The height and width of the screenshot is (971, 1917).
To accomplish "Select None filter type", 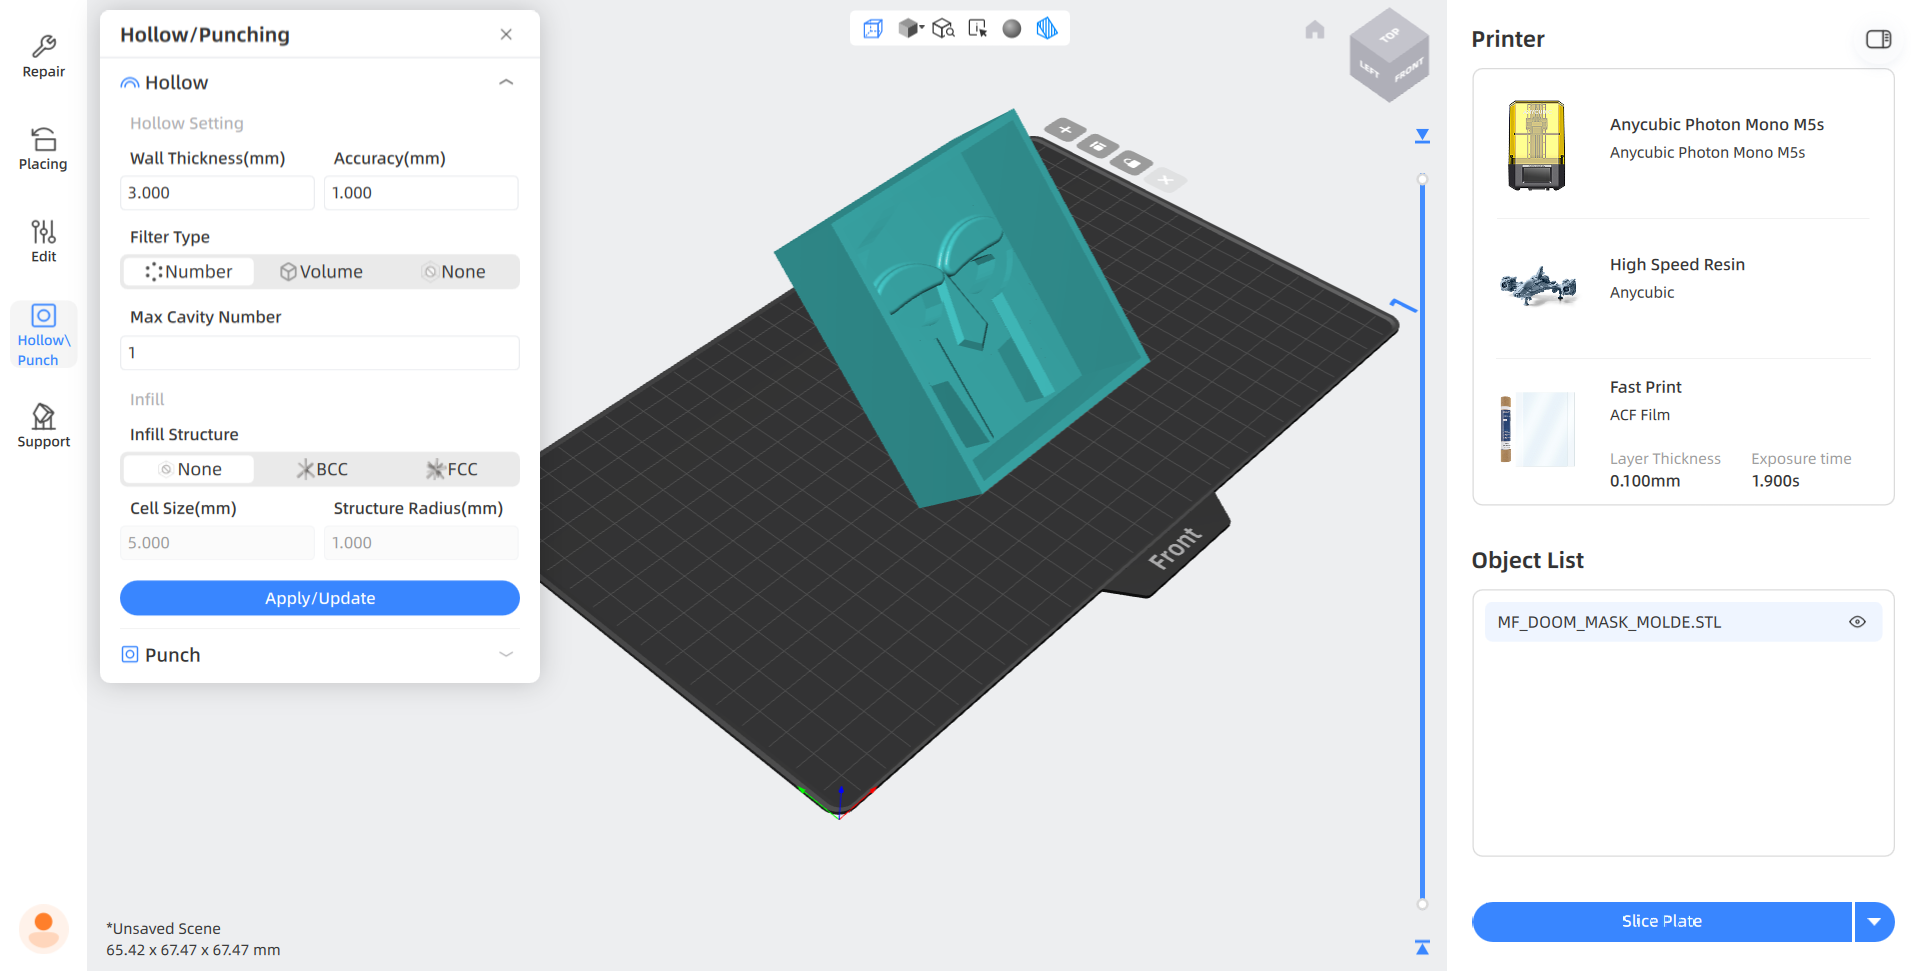I will click(x=453, y=272).
